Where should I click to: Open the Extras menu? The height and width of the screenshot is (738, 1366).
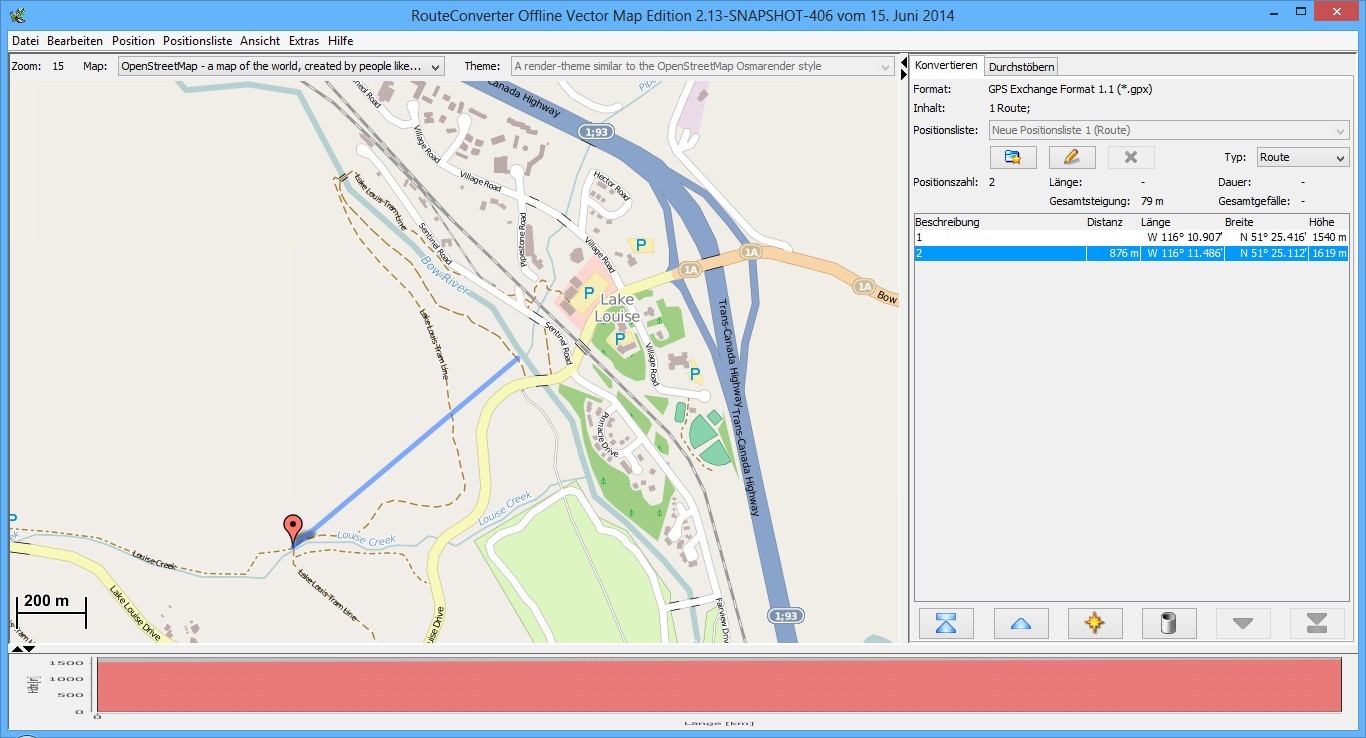304,41
